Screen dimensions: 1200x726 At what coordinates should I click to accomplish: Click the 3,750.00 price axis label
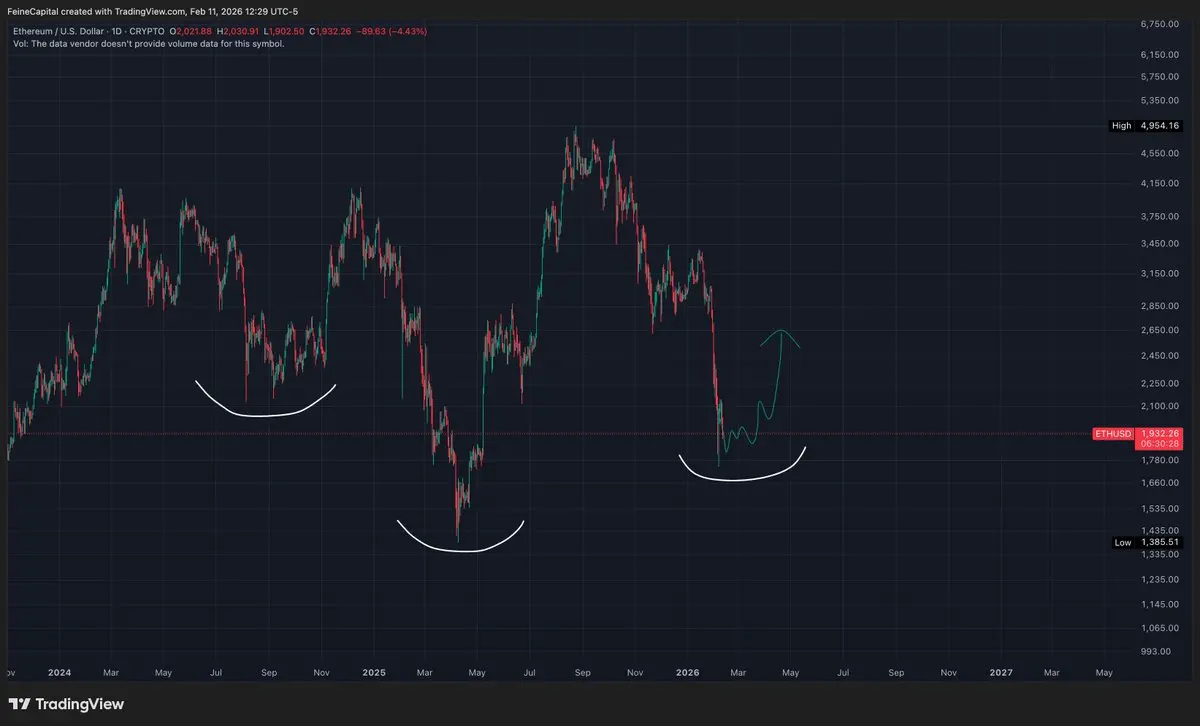[1160, 216]
